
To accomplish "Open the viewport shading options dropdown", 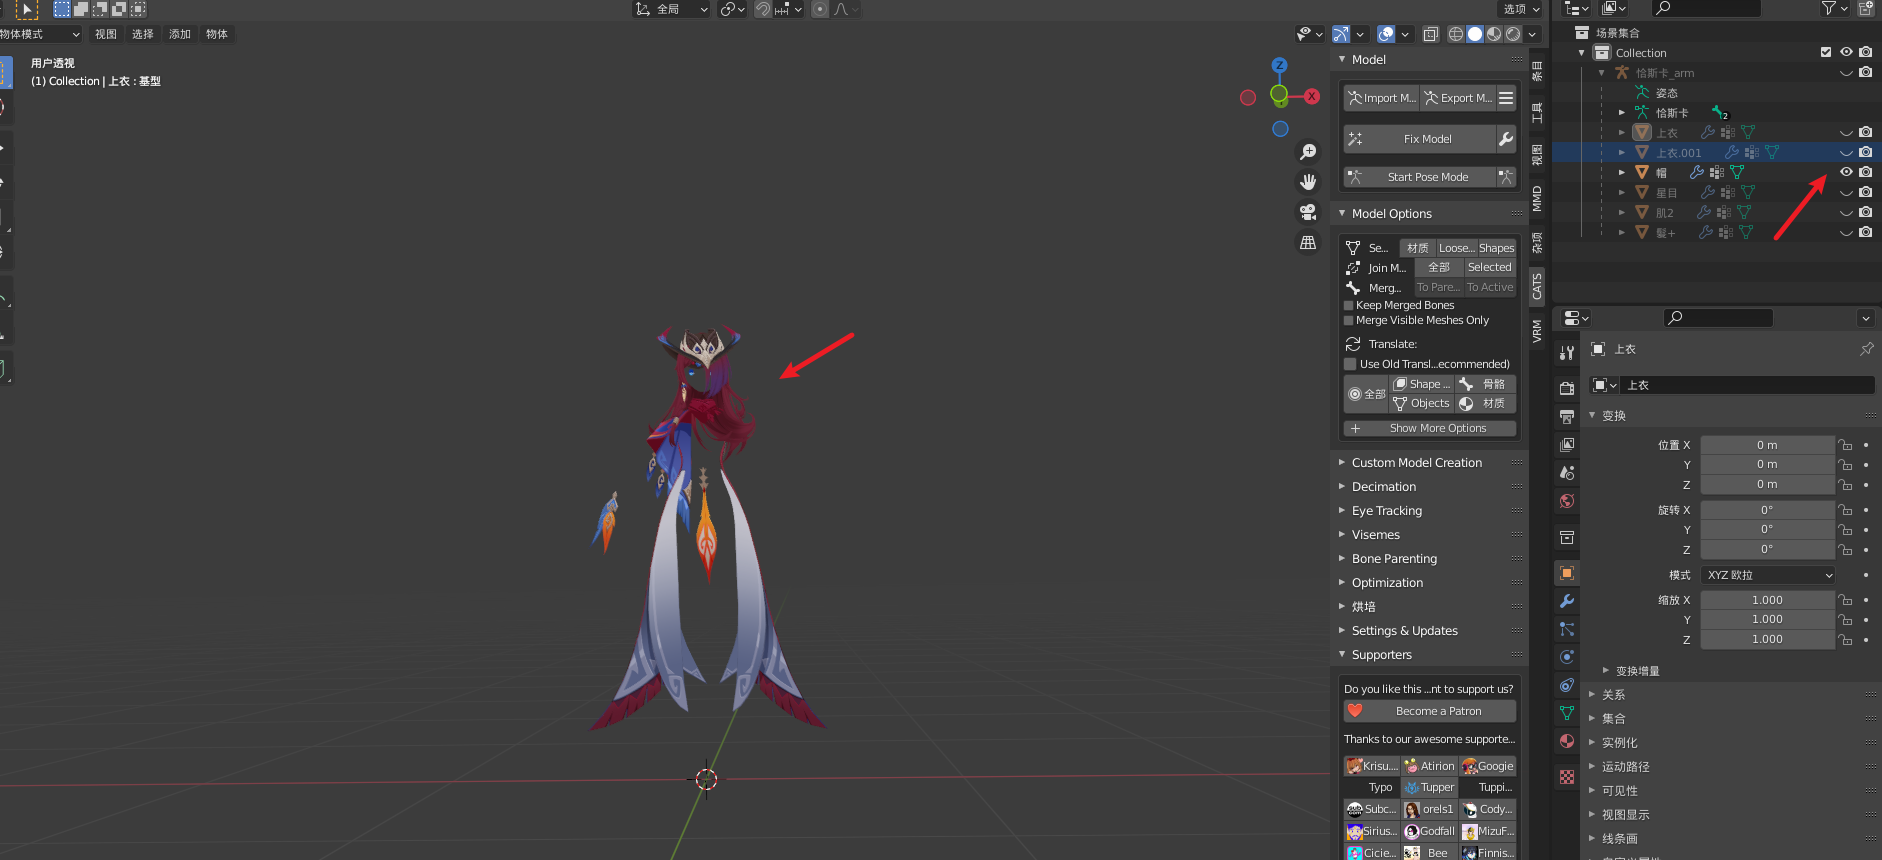I will [1532, 34].
